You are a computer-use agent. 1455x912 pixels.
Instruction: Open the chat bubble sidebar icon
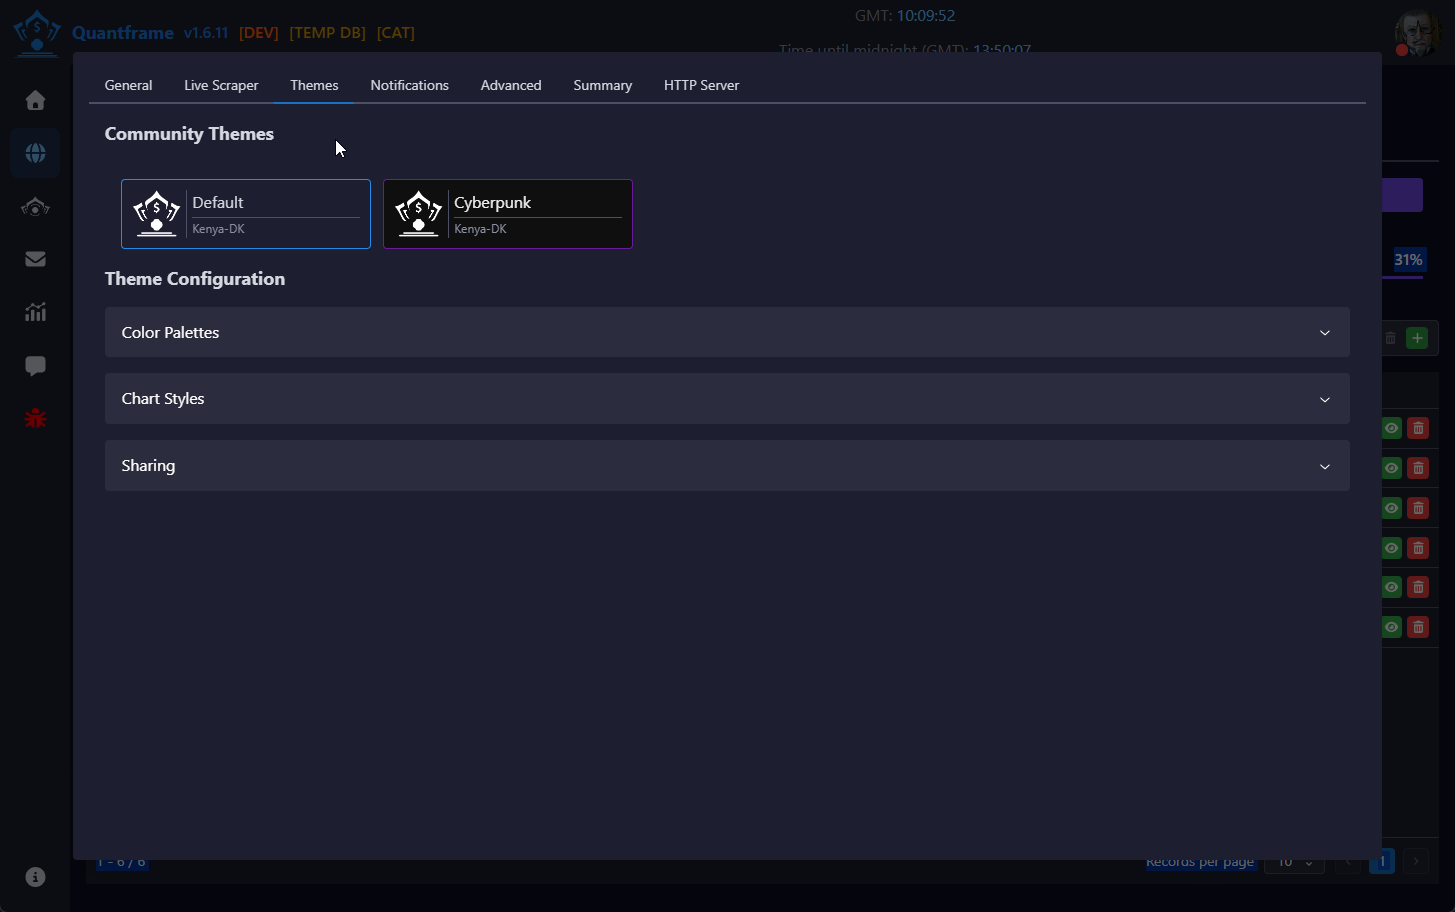35,366
